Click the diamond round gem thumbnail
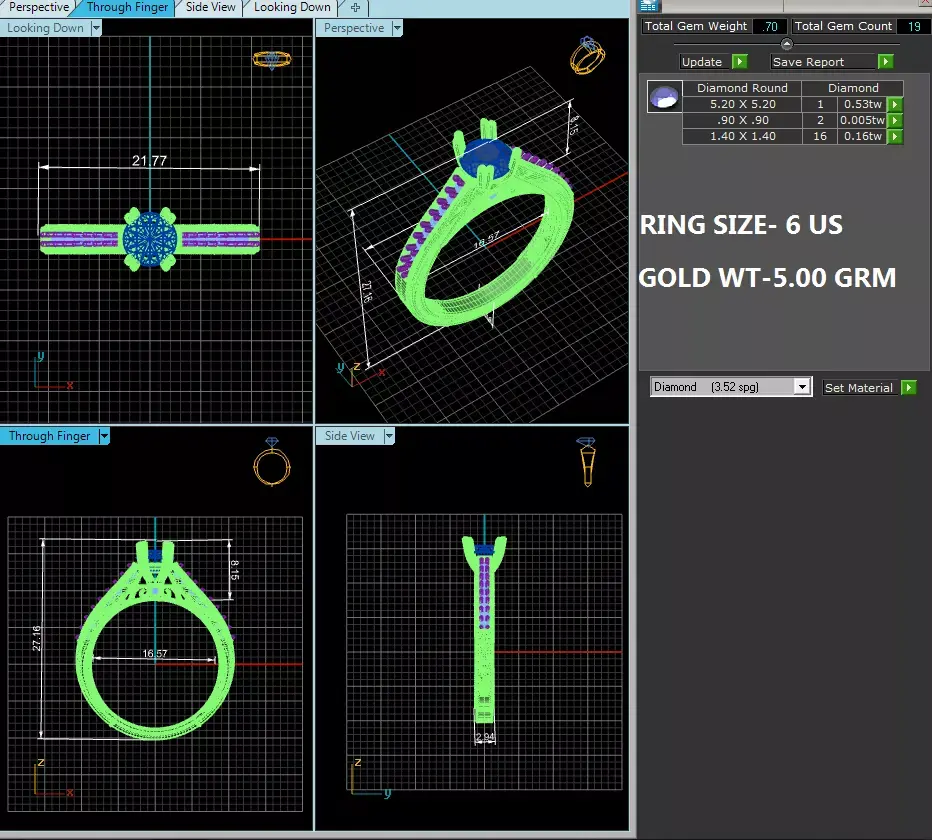 [664, 96]
